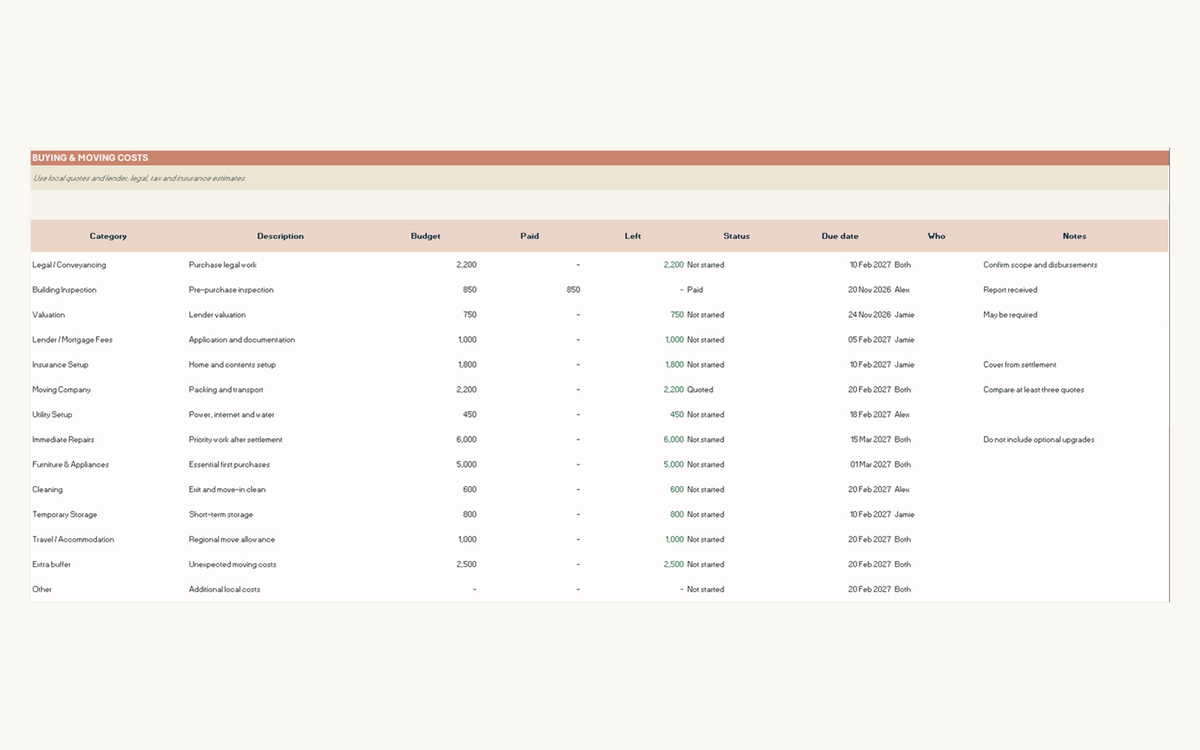Select the Who column header
This screenshot has width=1200, height=750.
click(936, 236)
